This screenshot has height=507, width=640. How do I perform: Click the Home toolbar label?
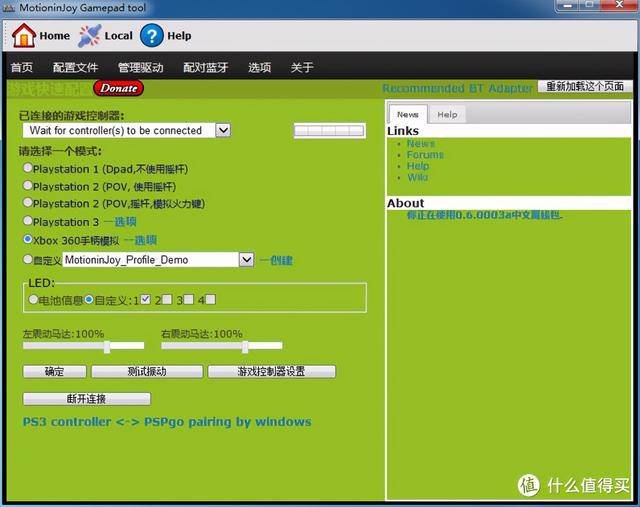(55, 36)
